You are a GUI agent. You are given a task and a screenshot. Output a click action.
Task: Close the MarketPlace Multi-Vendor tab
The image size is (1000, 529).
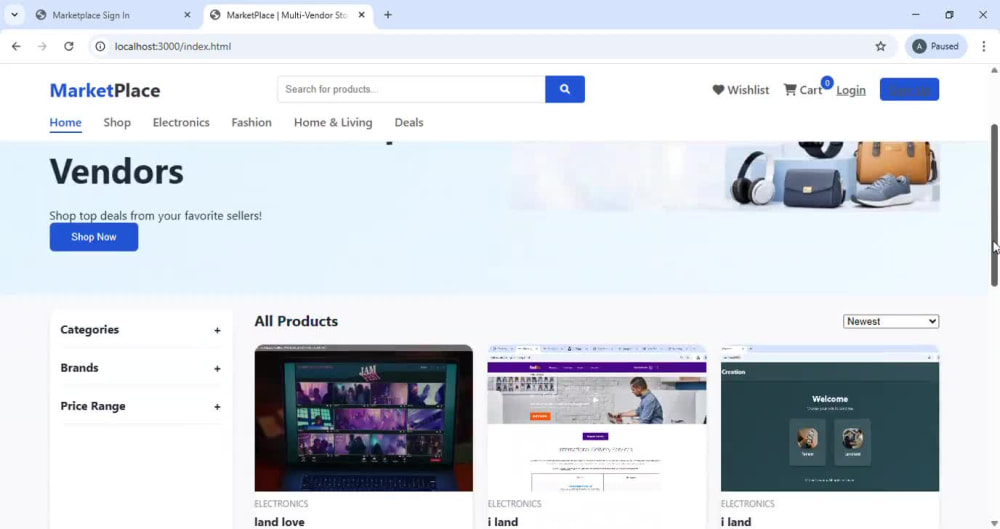[362, 15]
